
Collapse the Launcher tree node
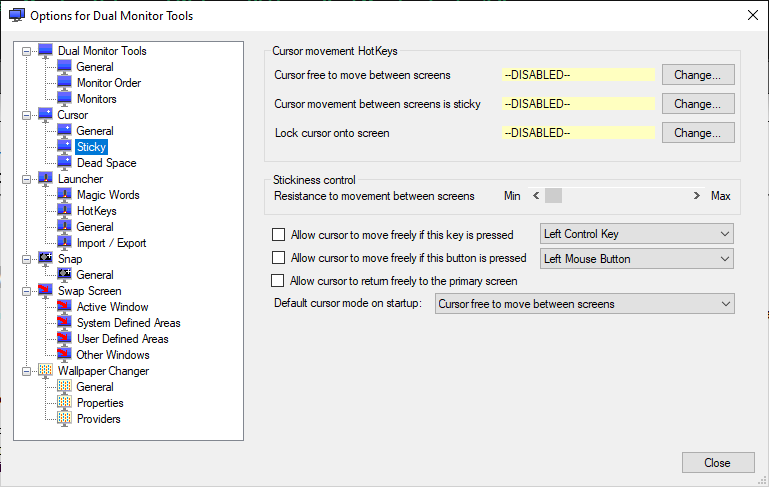(x=26, y=179)
